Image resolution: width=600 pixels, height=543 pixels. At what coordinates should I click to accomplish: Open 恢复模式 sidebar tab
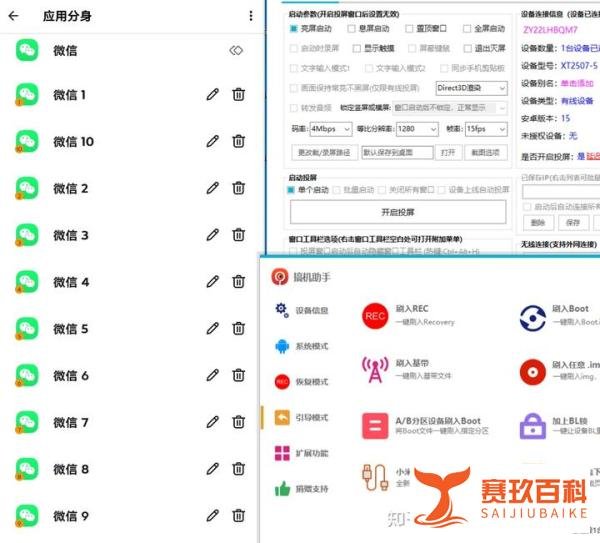pos(302,382)
